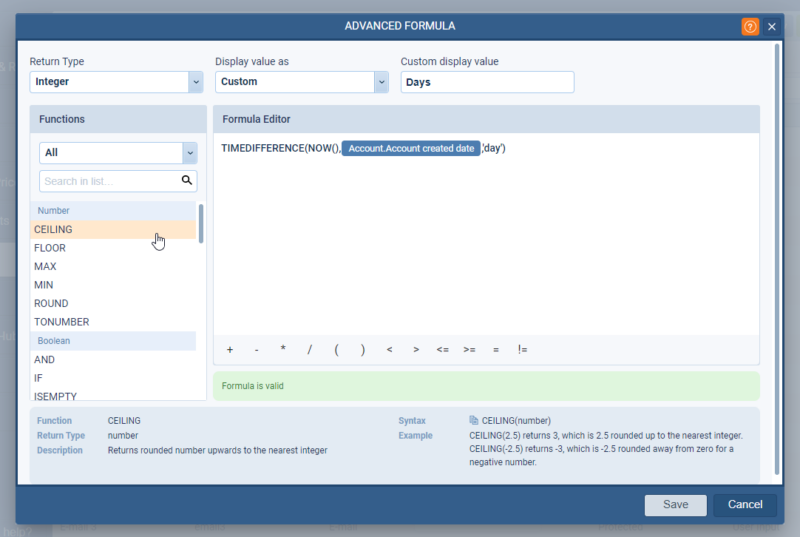Insert a closing parenthesis
The height and width of the screenshot is (537, 800).
363,349
